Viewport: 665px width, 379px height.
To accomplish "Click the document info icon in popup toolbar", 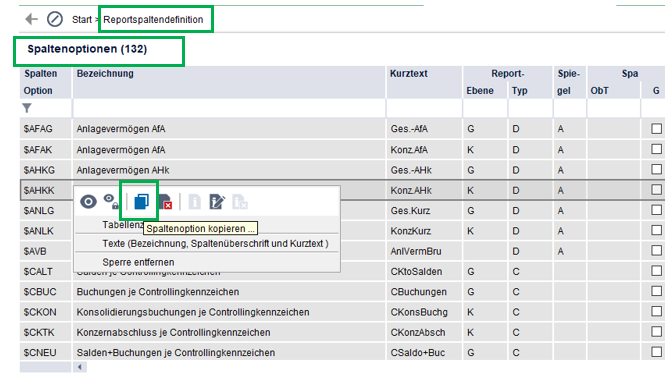I will [194, 202].
